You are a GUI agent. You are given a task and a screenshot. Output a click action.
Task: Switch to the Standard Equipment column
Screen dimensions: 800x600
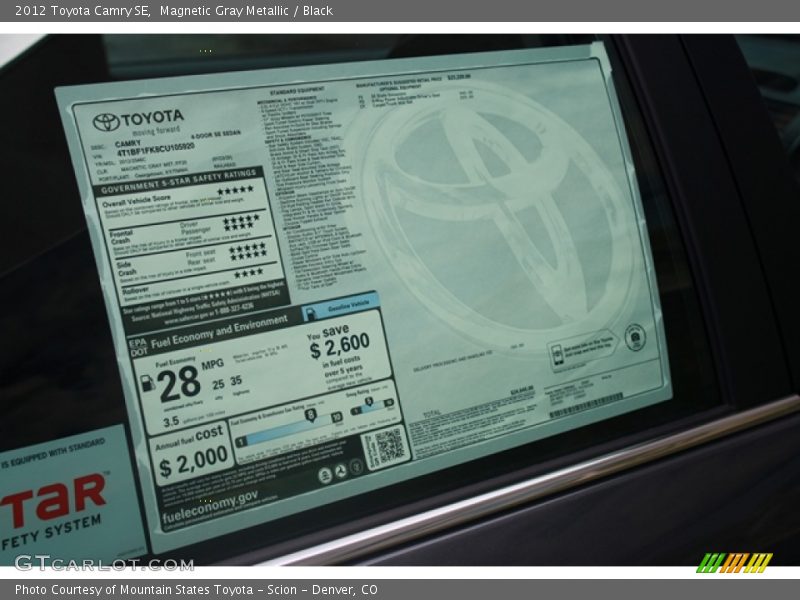[297, 92]
